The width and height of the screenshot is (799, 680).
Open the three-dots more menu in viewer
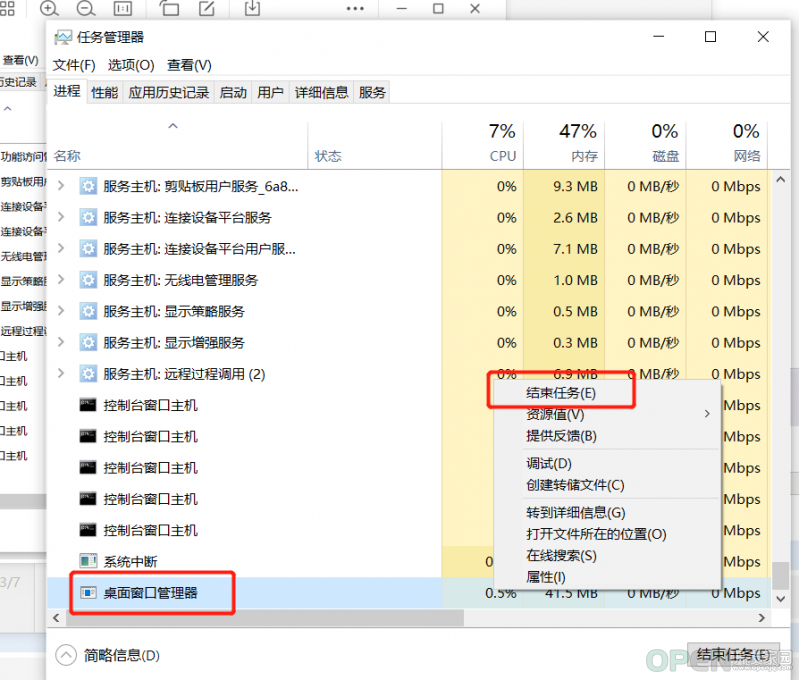point(355,9)
